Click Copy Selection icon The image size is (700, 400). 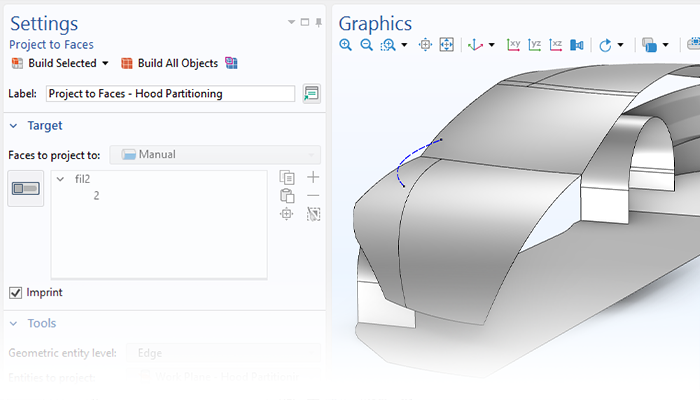click(x=287, y=177)
